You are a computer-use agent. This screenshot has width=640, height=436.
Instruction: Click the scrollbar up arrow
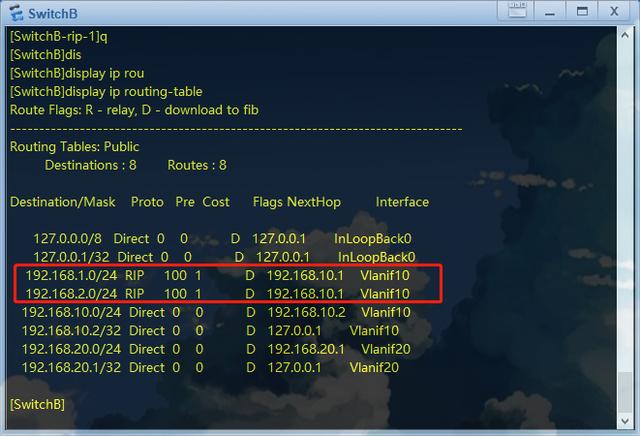[624, 36]
